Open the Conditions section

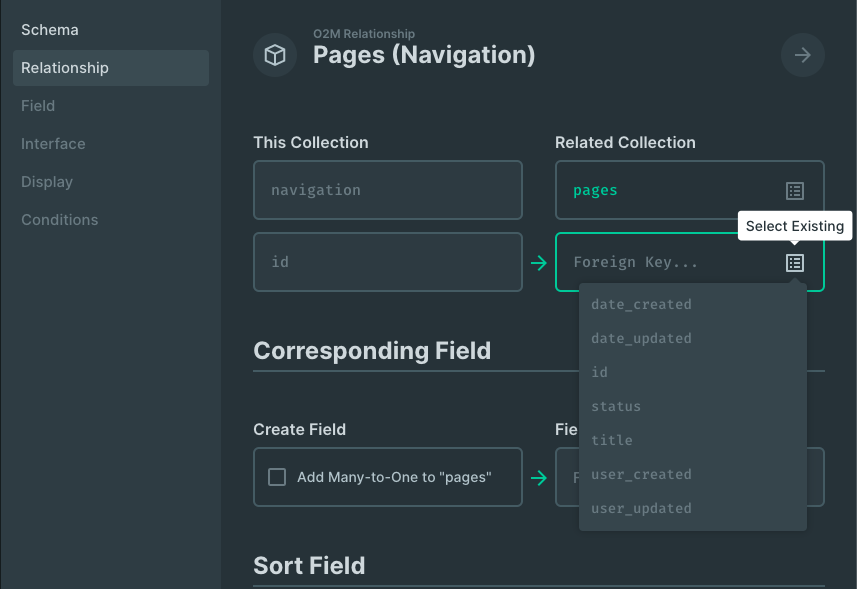point(59,219)
